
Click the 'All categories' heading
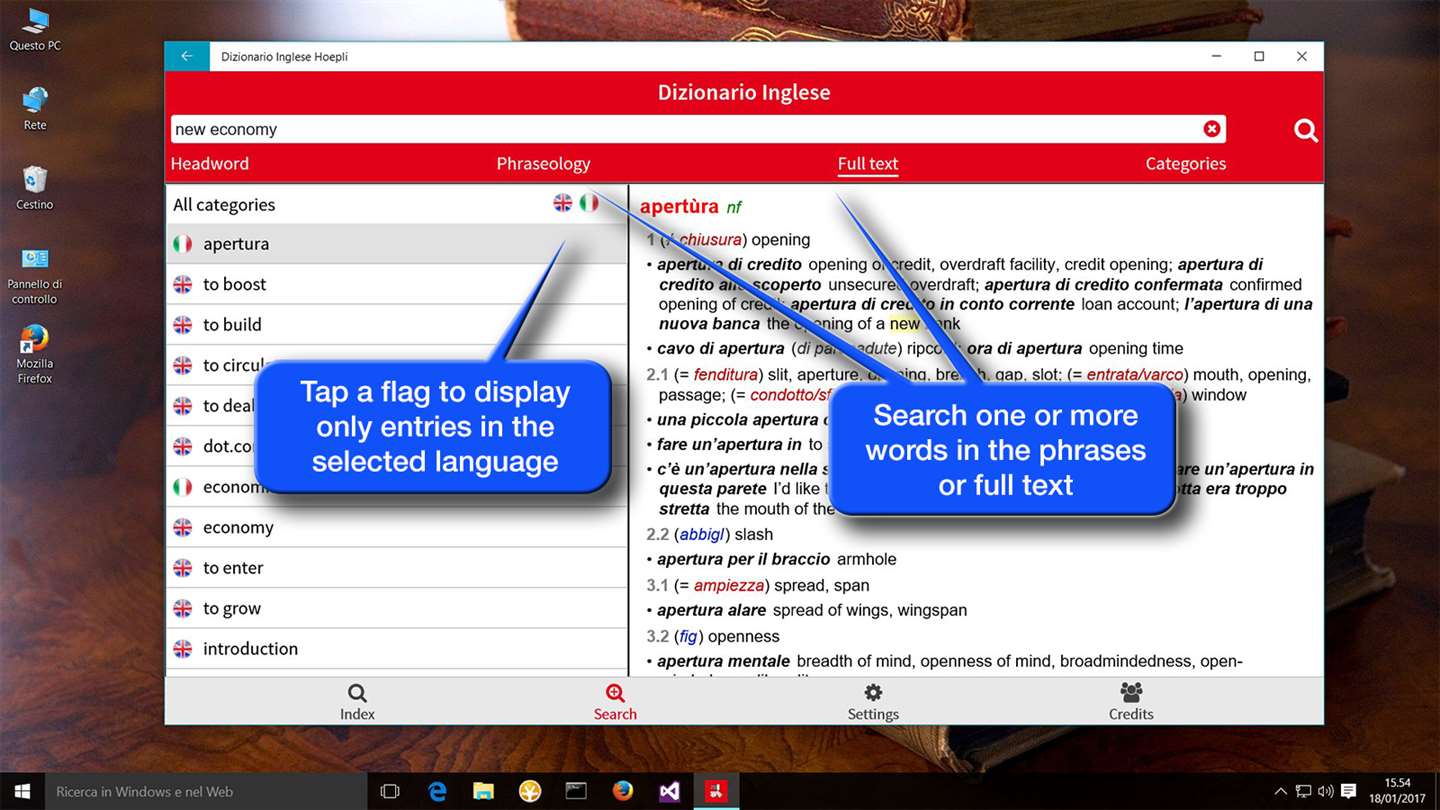click(x=224, y=205)
